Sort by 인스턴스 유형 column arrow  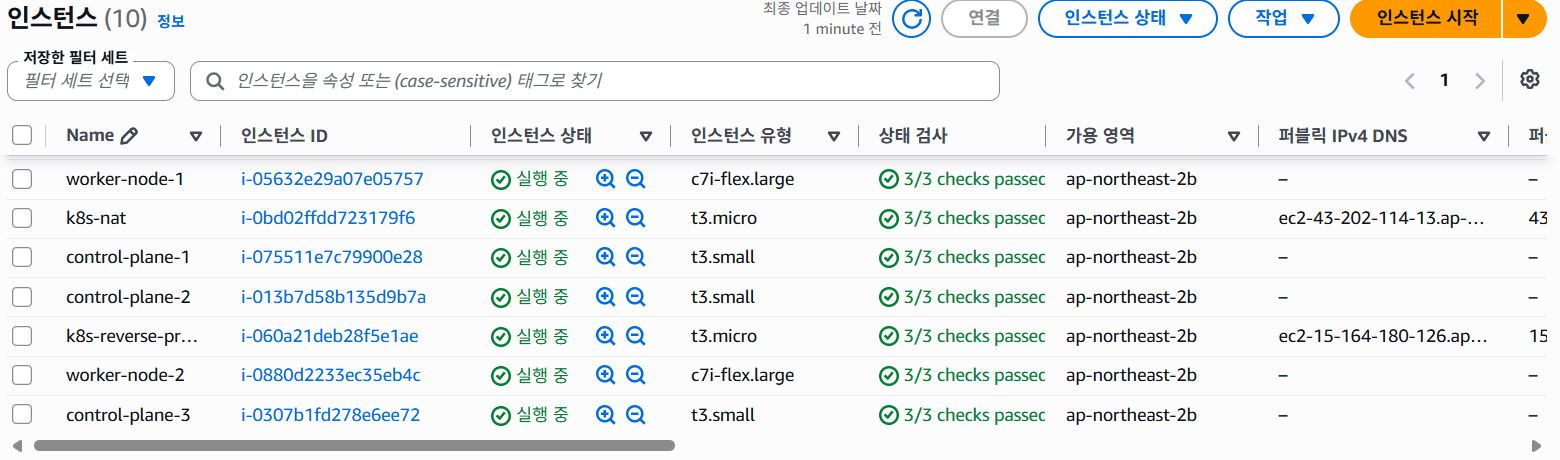click(834, 137)
